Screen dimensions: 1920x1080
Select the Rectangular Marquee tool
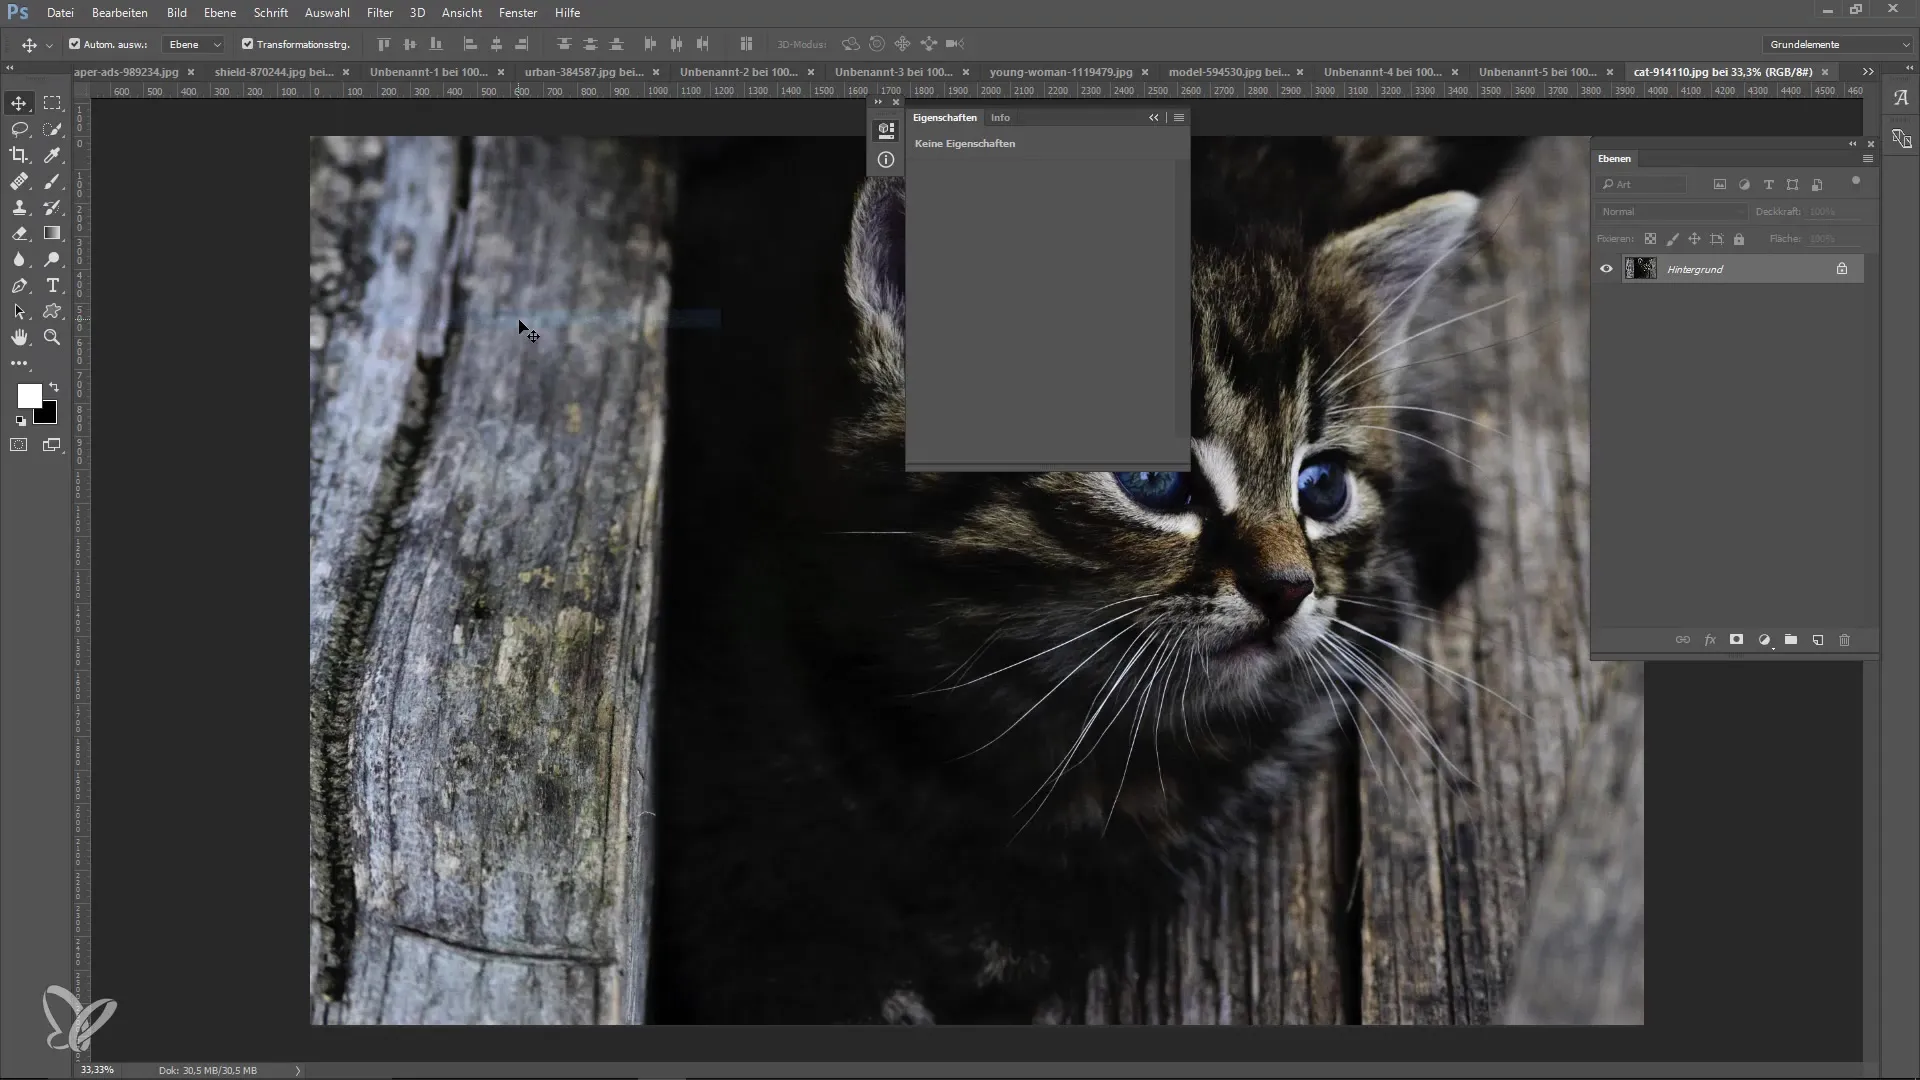click(x=52, y=103)
